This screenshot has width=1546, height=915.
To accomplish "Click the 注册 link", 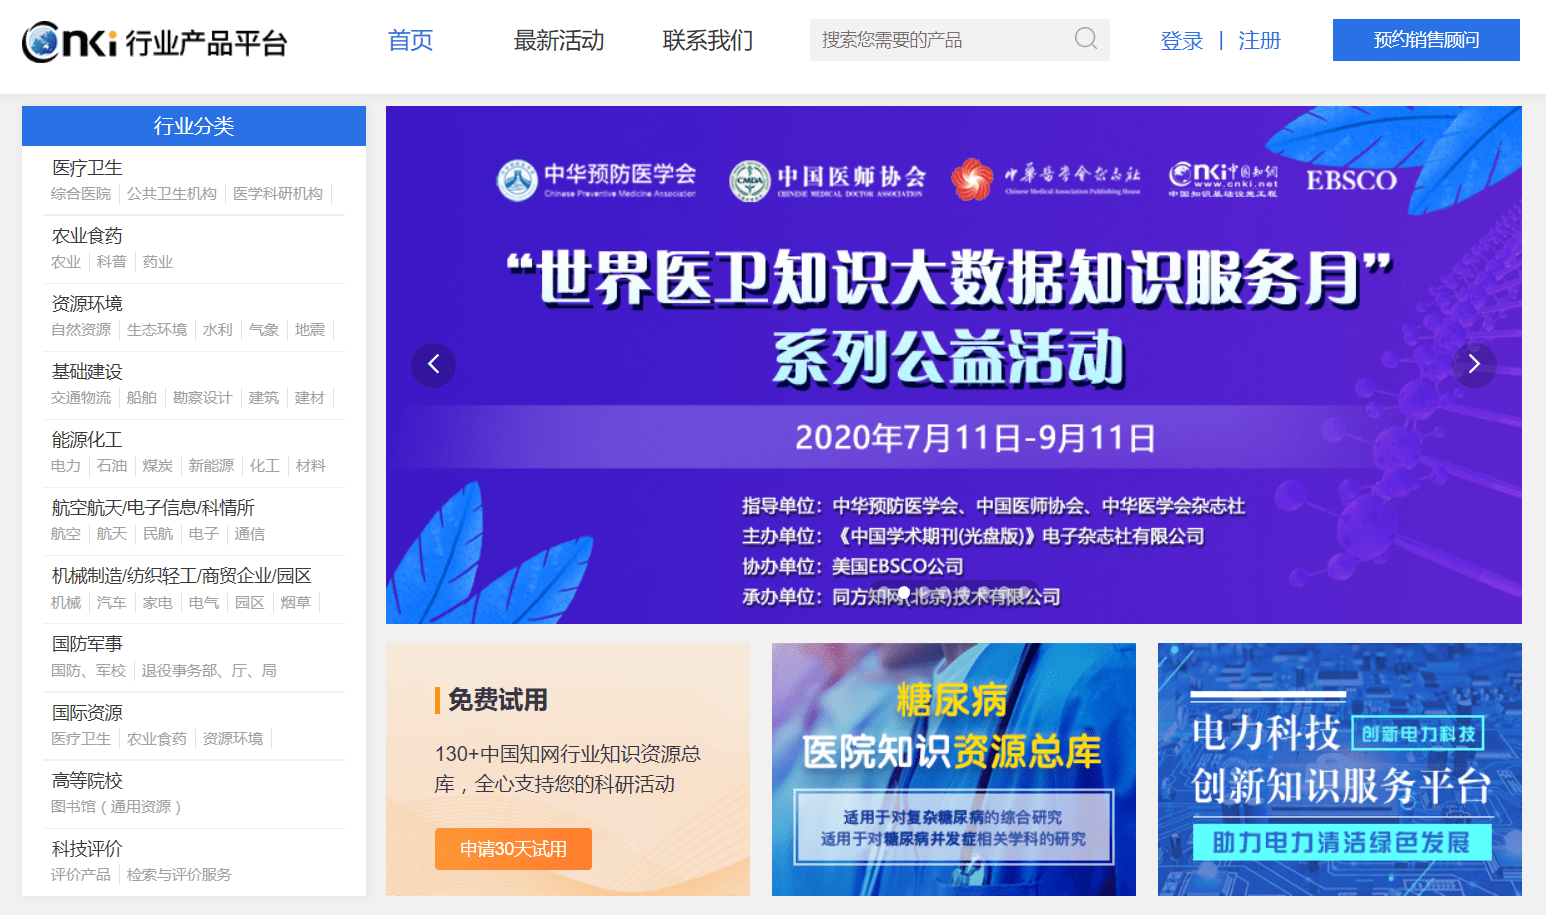I will (x=1259, y=41).
